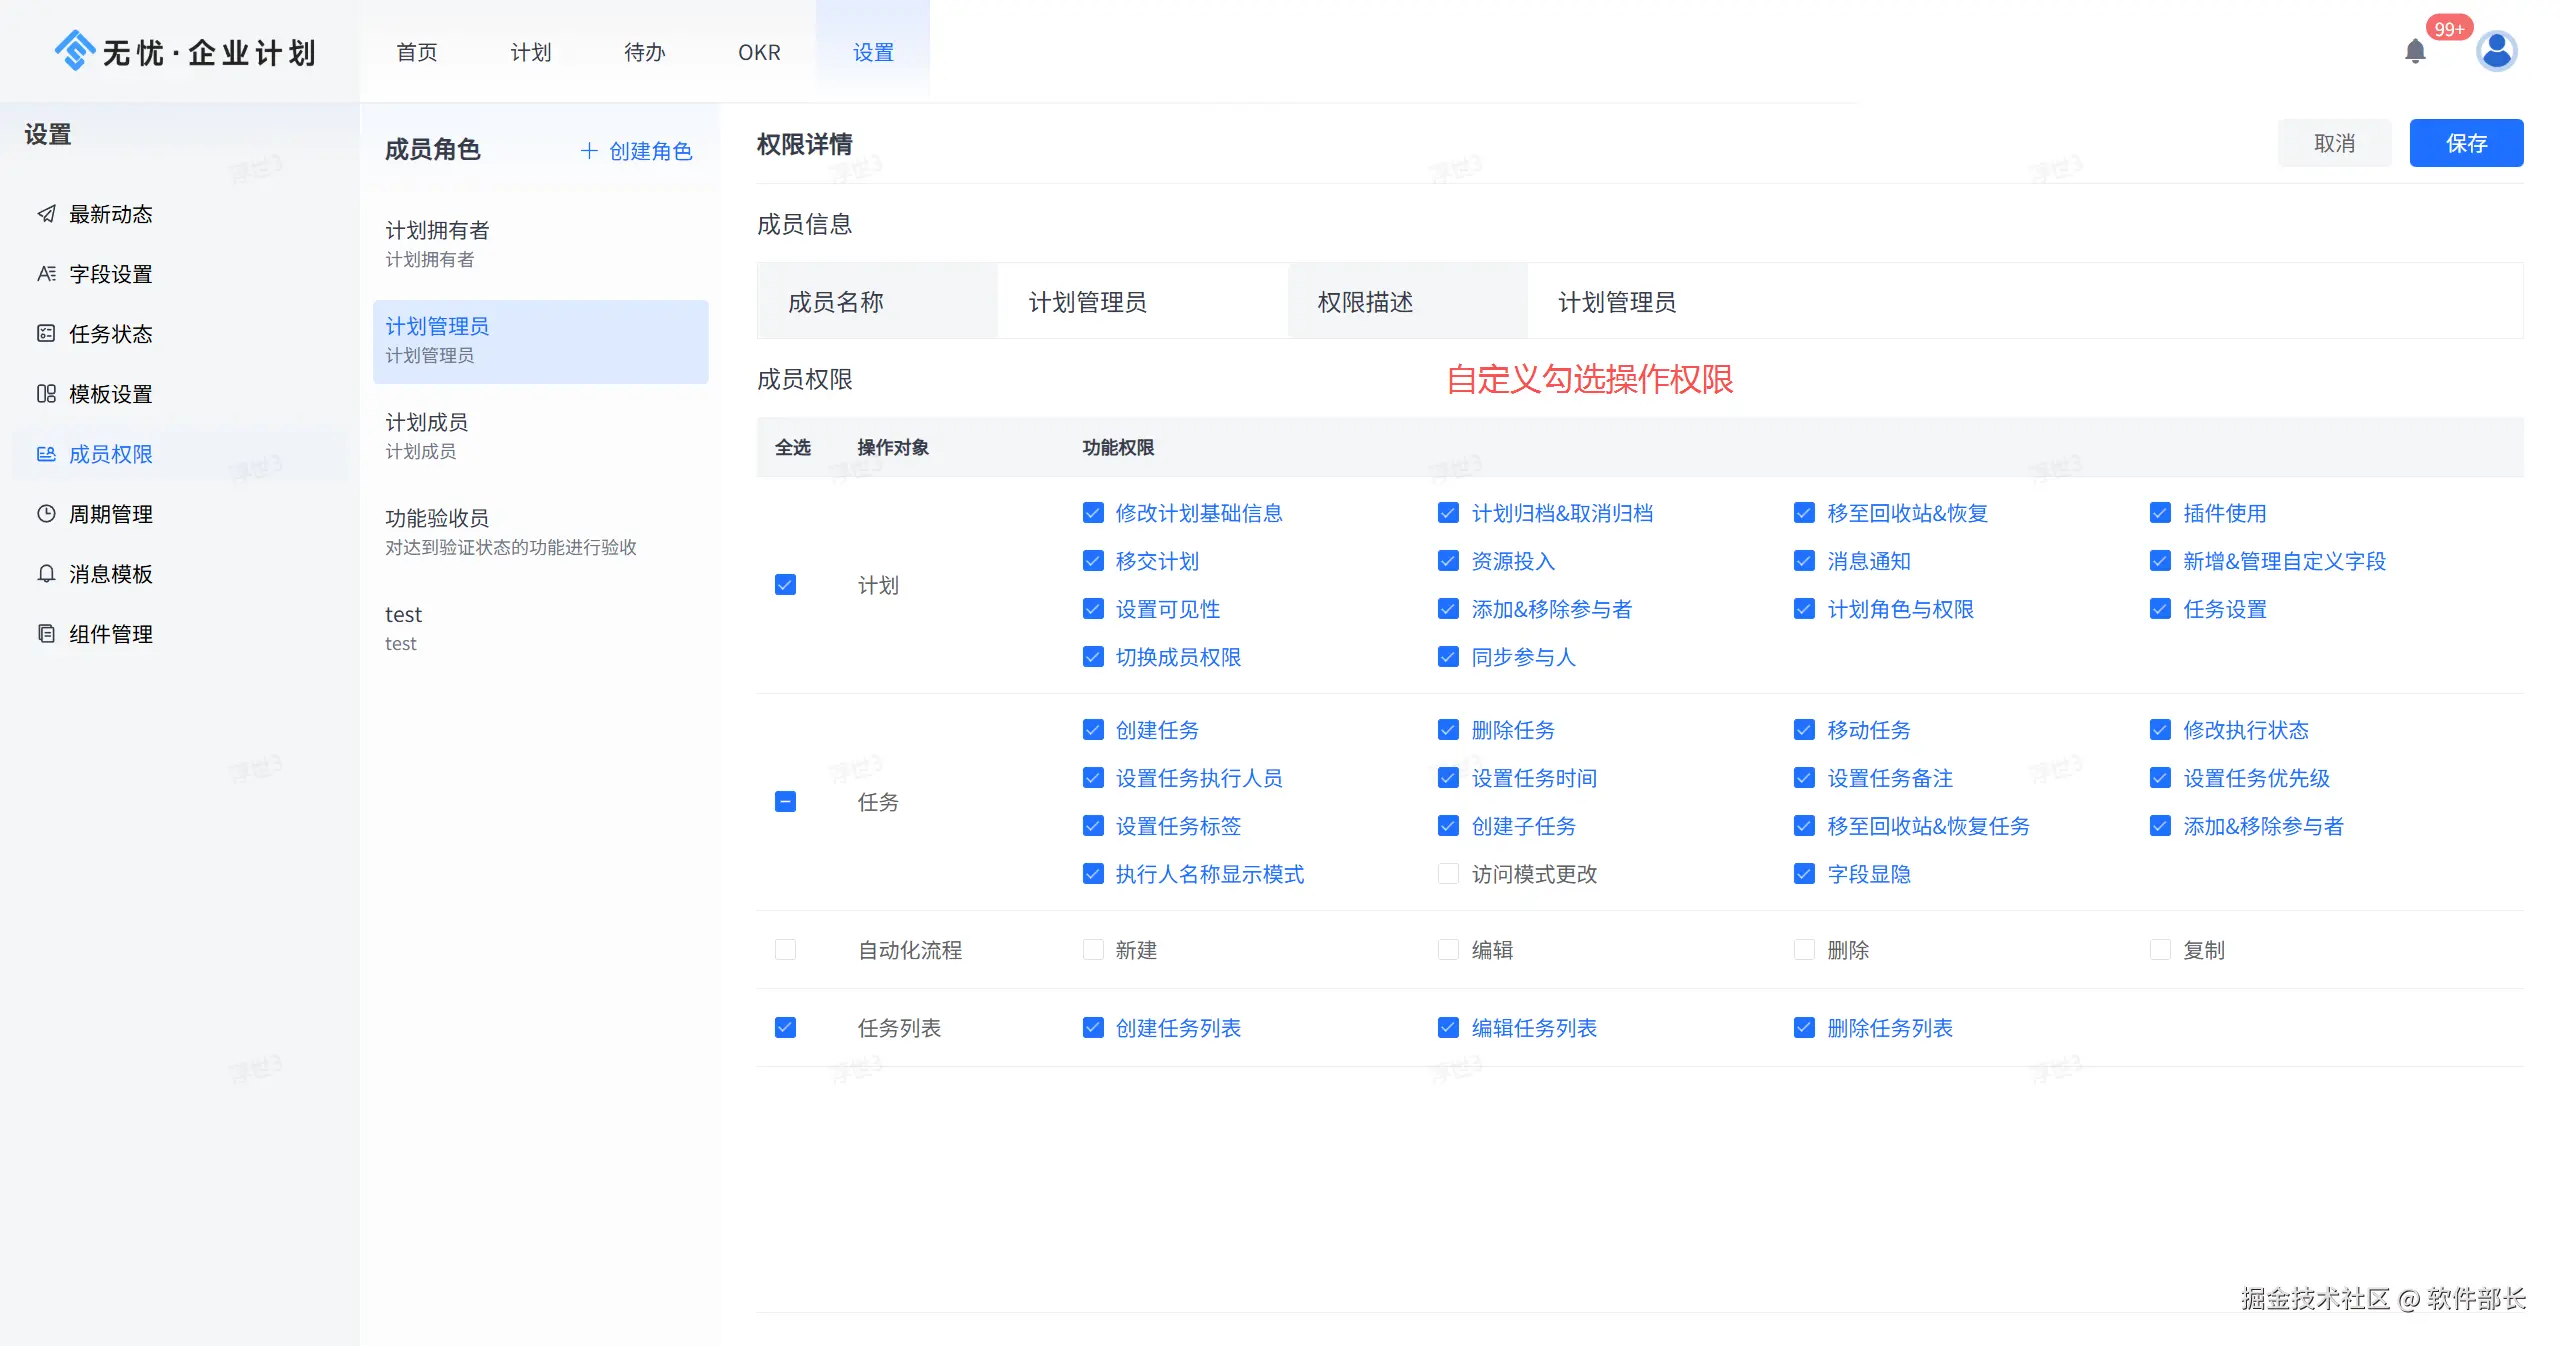Open the user avatar profile
This screenshot has width=2560, height=1346.
[2496, 51]
